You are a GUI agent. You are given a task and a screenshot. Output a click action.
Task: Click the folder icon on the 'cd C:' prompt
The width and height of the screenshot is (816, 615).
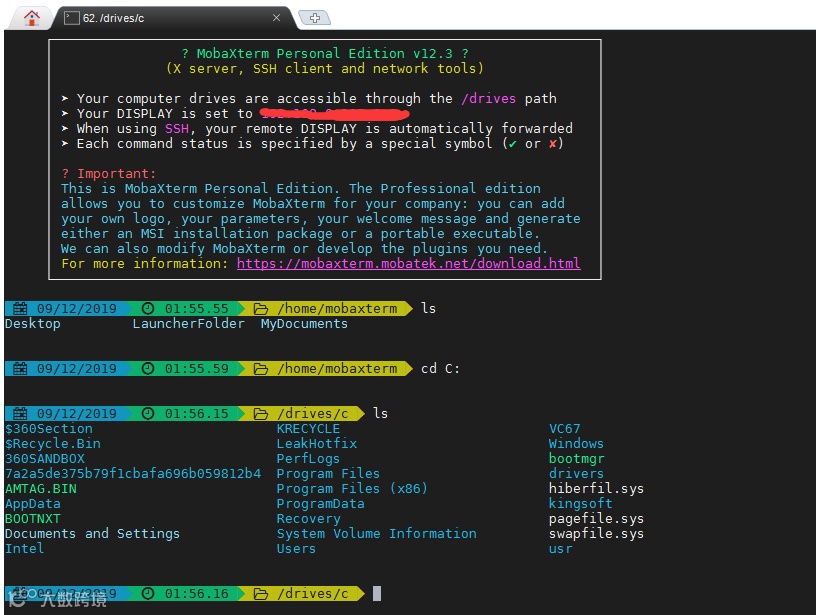[x=261, y=369]
